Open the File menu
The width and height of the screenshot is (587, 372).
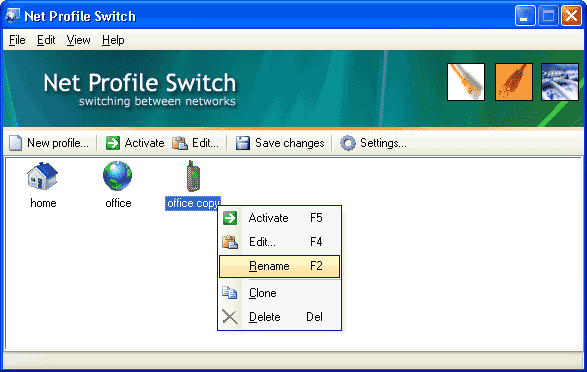(17, 40)
